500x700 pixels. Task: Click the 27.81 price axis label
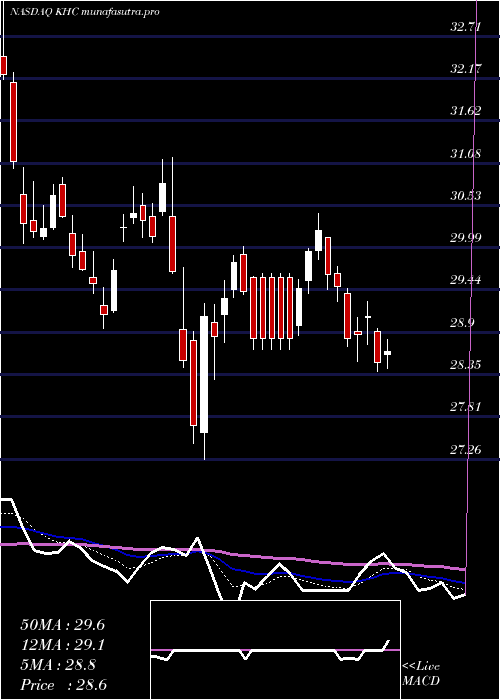pyautogui.click(x=466, y=407)
